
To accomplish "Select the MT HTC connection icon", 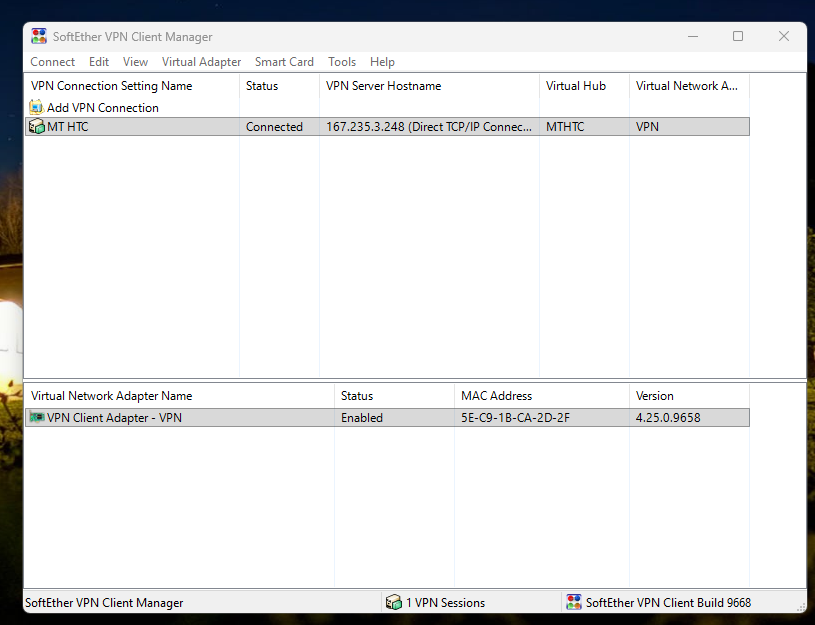I will click(37, 127).
